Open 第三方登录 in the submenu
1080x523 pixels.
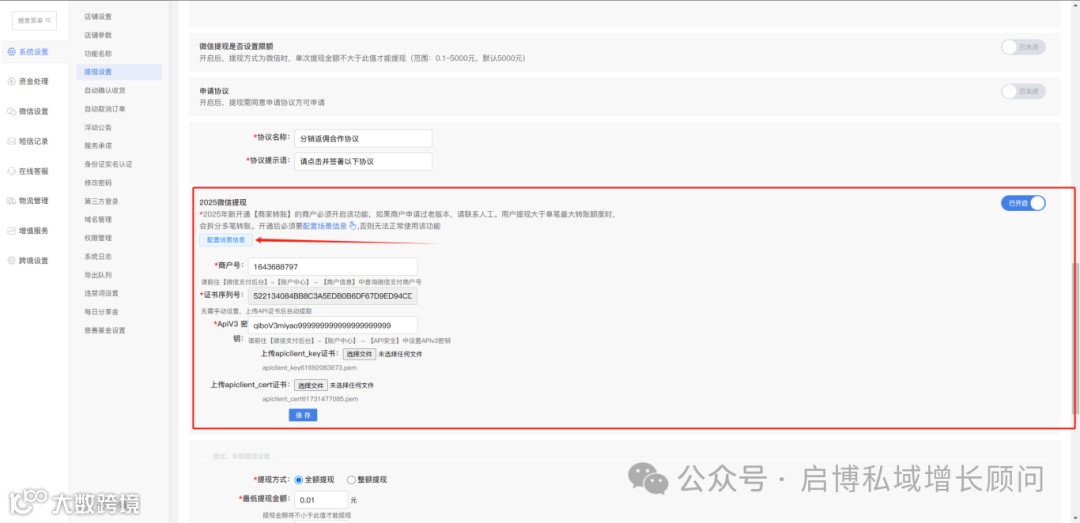101,201
